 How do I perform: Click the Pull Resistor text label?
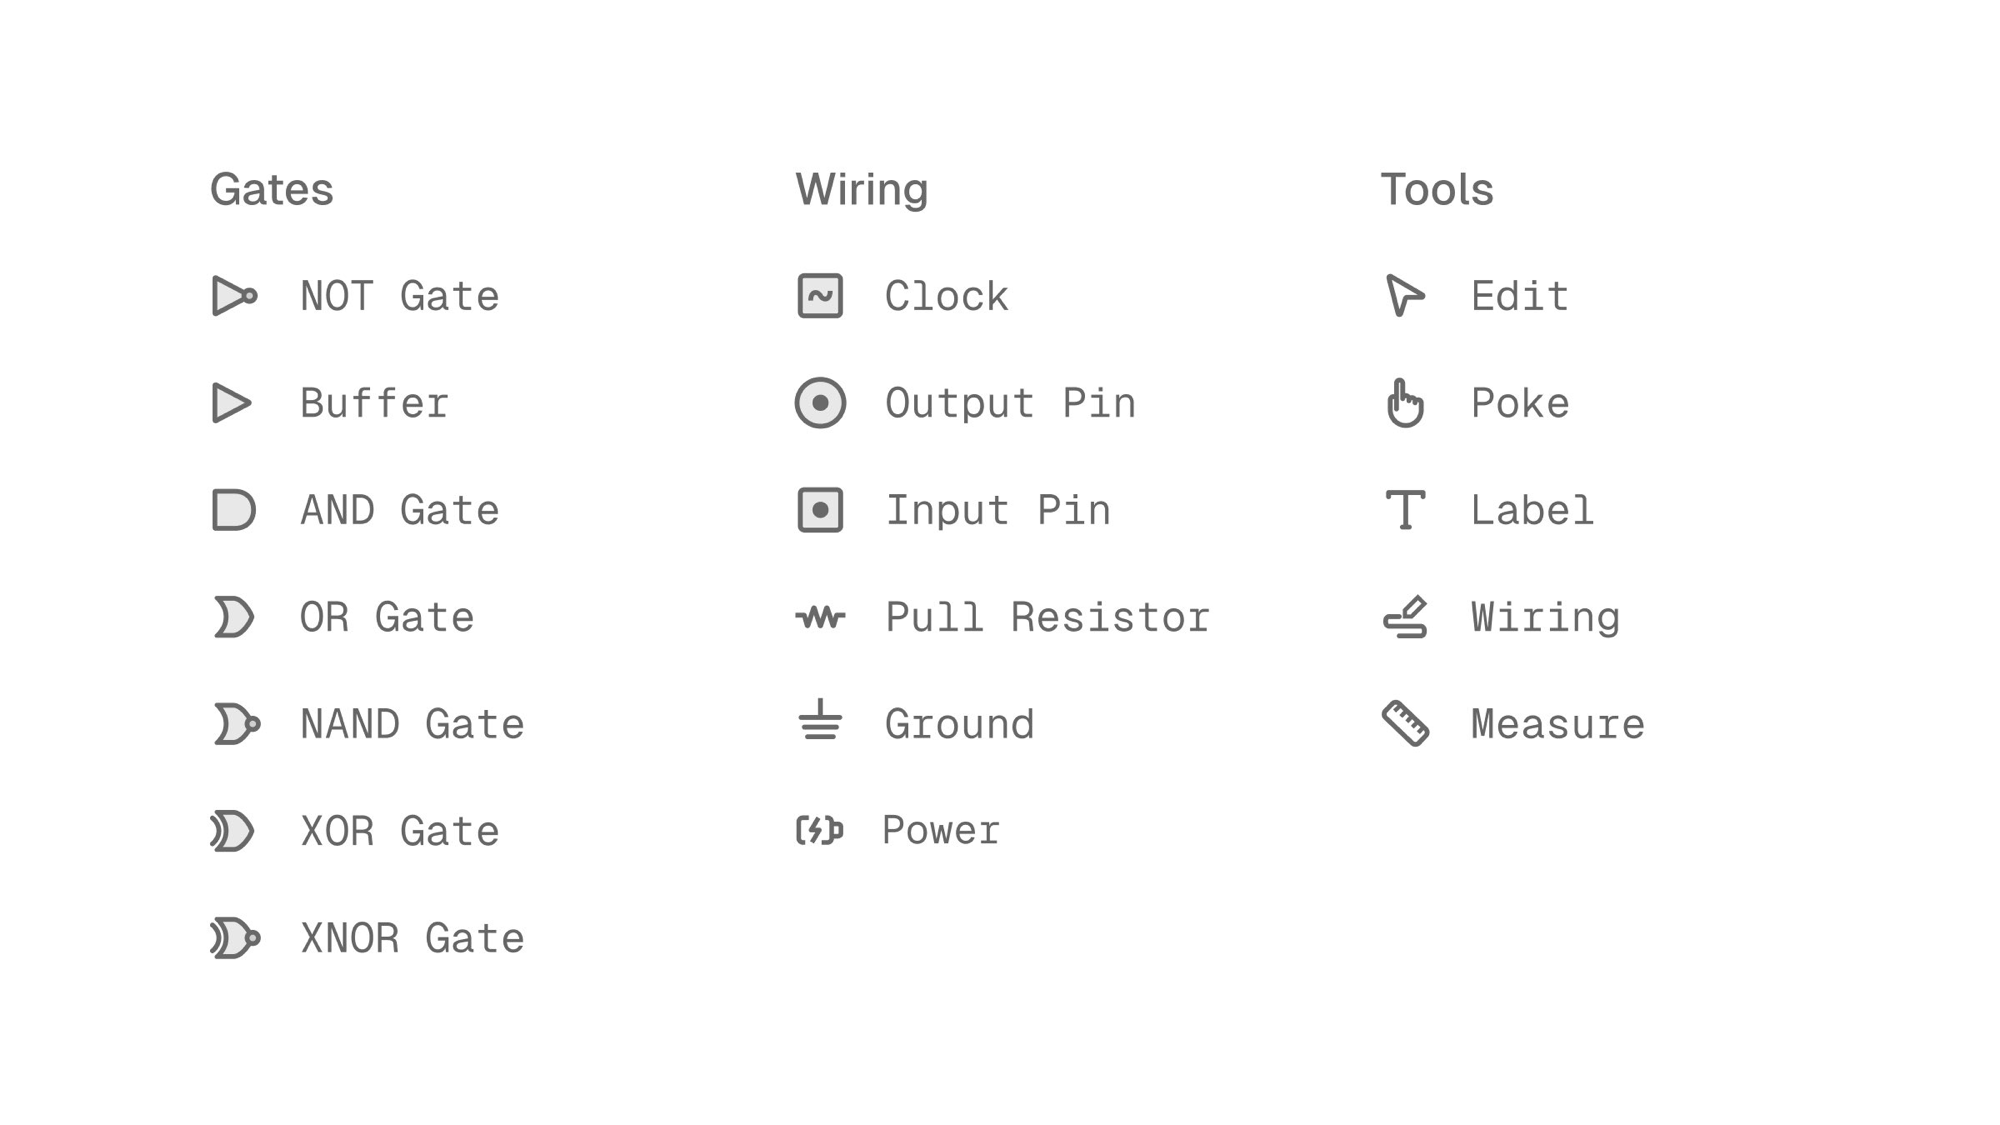tap(1047, 618)
